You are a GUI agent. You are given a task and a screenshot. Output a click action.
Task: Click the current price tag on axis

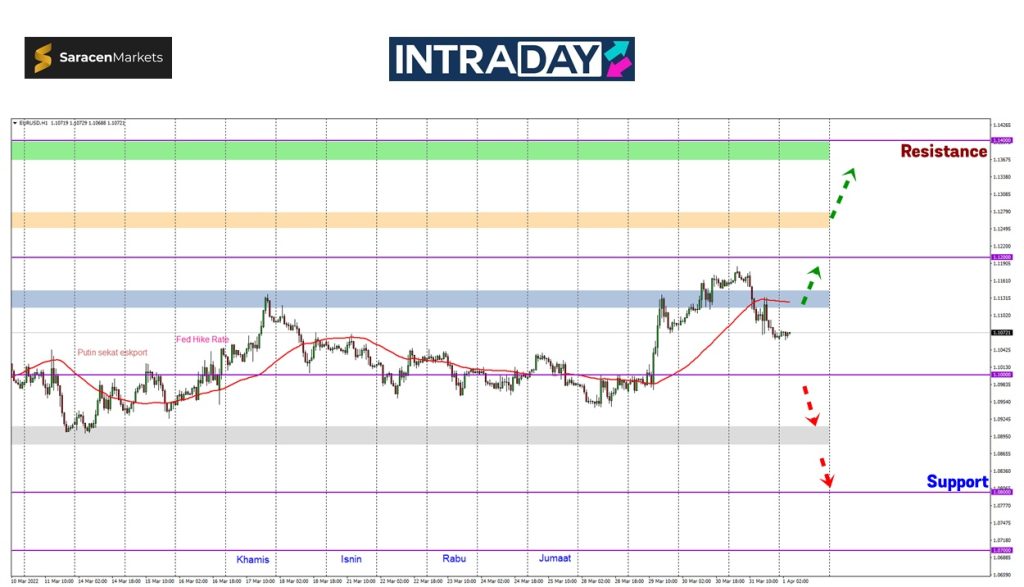998,332
